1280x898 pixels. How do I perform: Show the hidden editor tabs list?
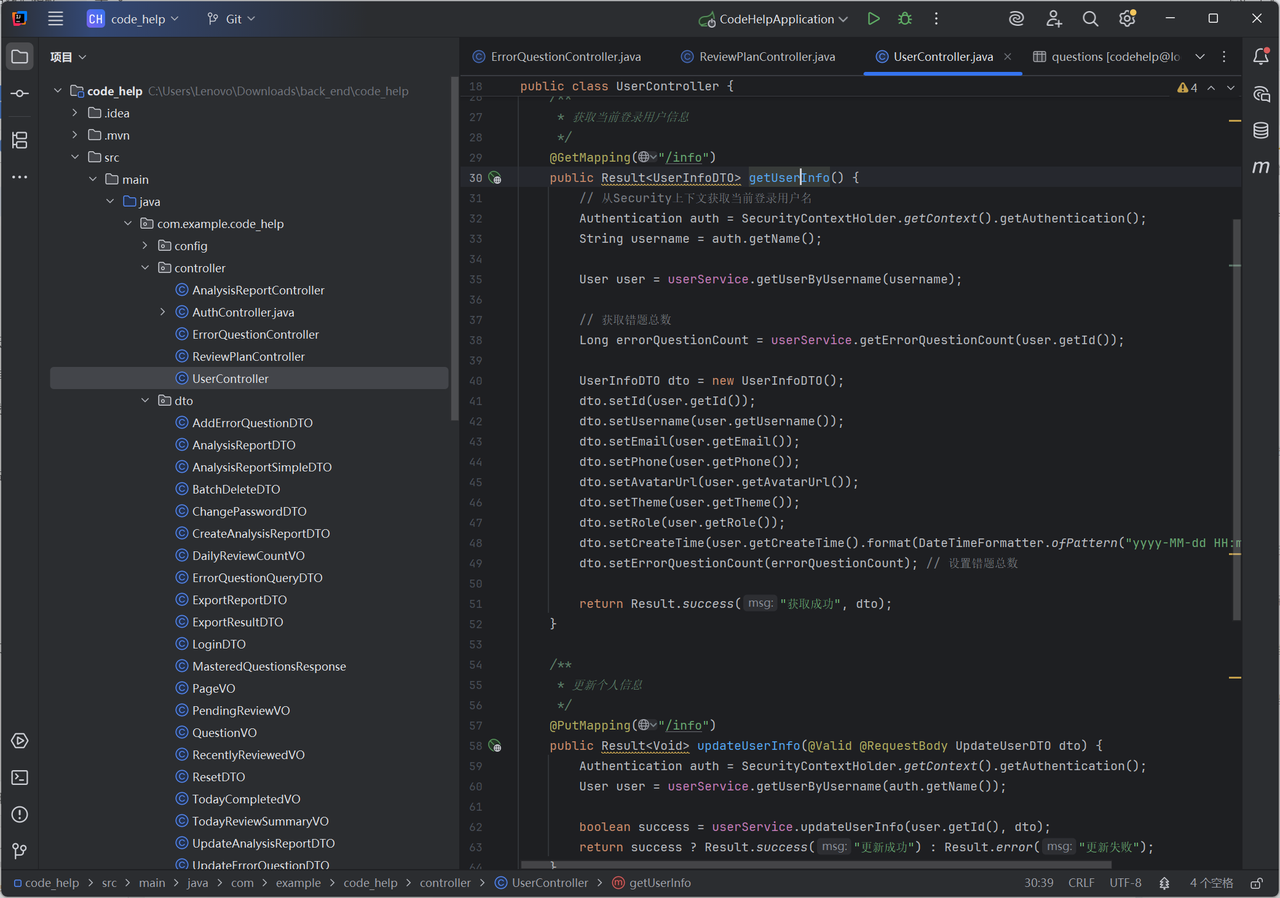coord(1200,57)
